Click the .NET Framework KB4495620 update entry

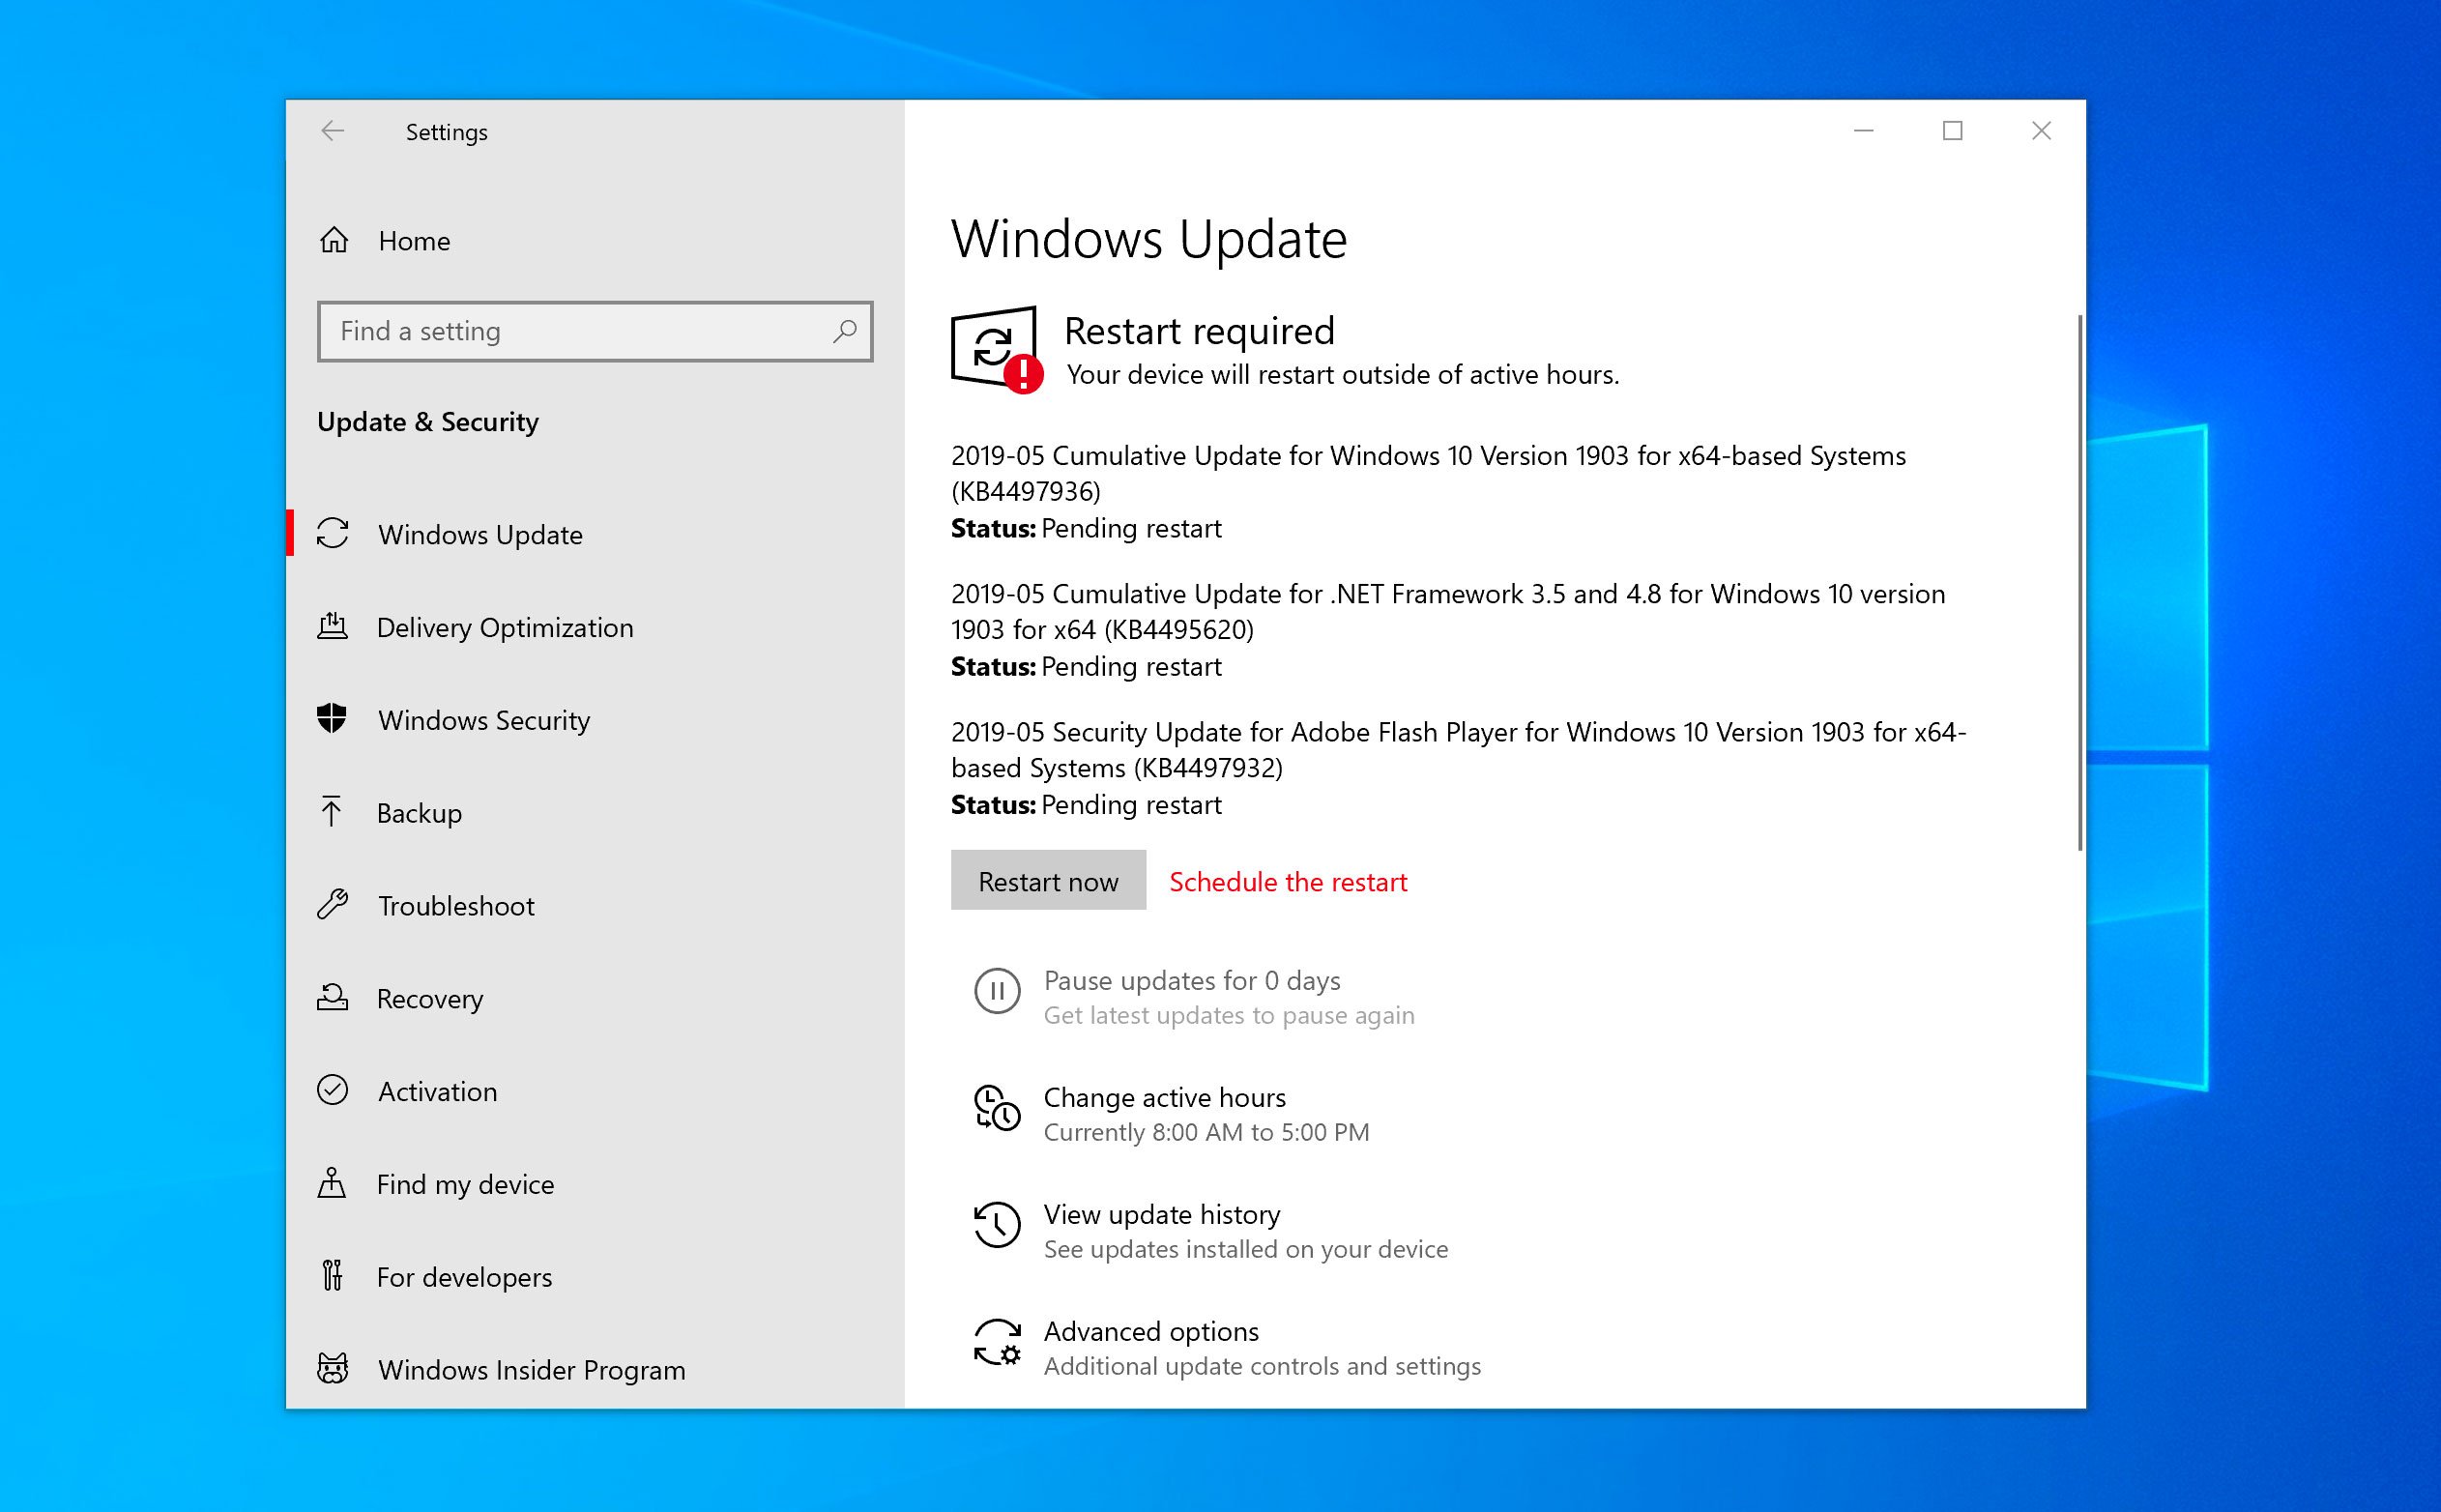pyautogui.click(x=1448, y=629)
